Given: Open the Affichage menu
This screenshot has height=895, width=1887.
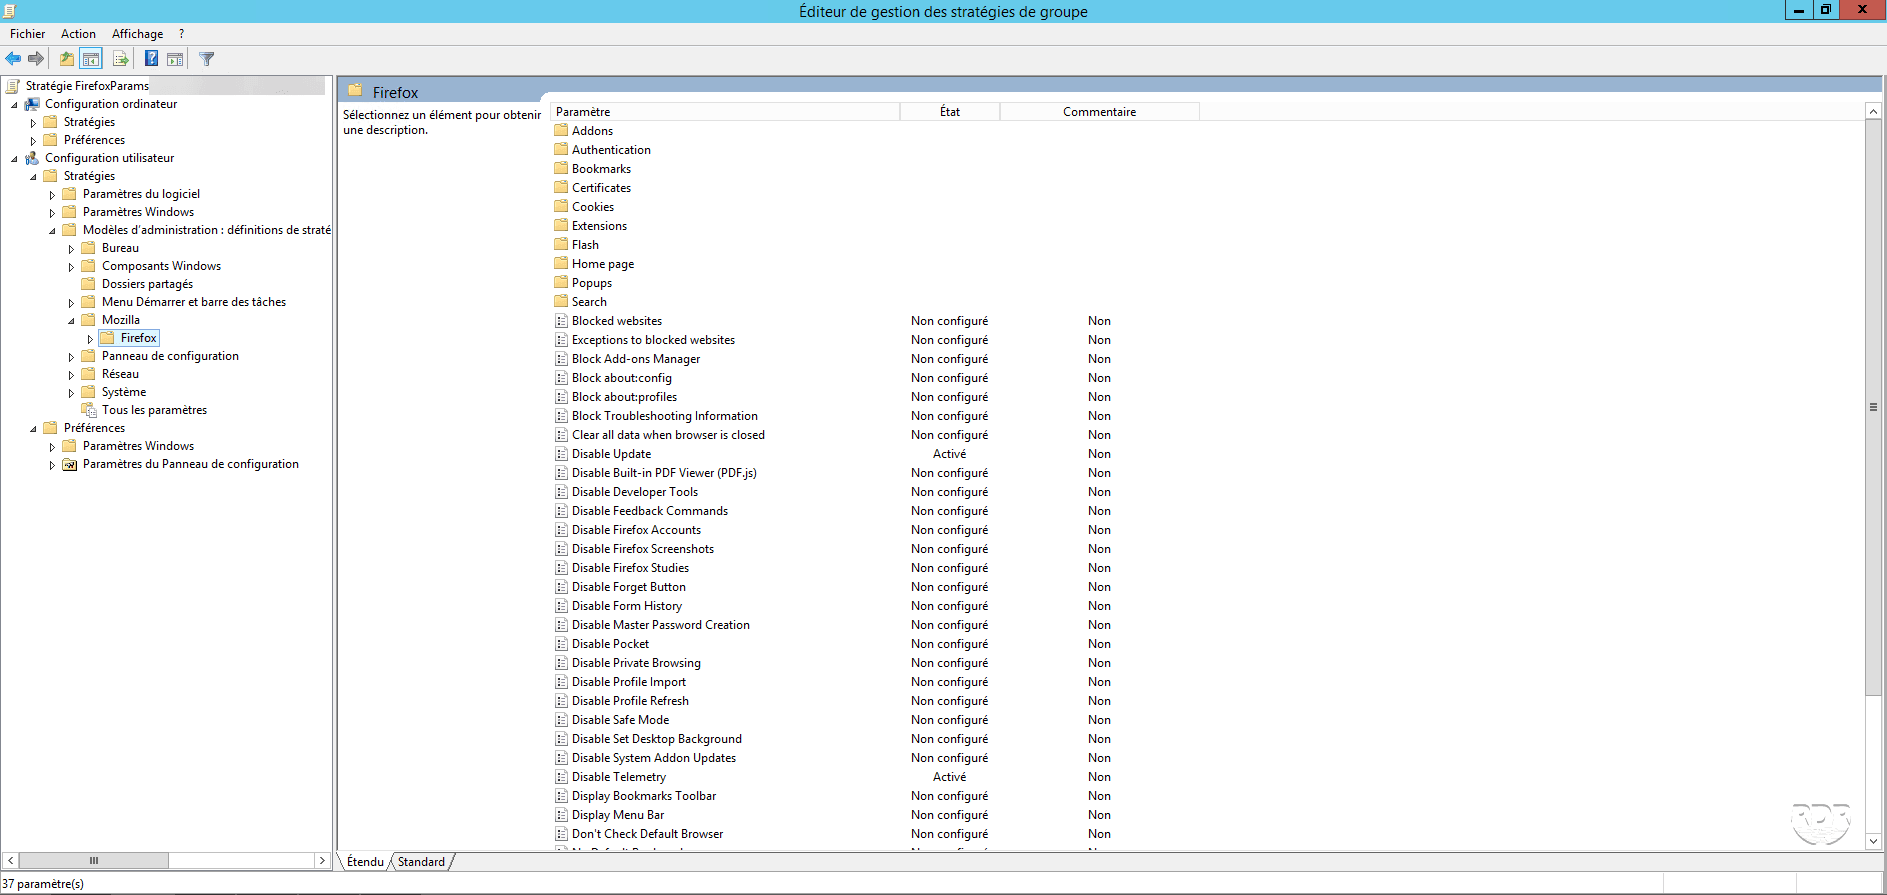Looking at the screenshot, I should pyautogui.click(x=137, y=34).
